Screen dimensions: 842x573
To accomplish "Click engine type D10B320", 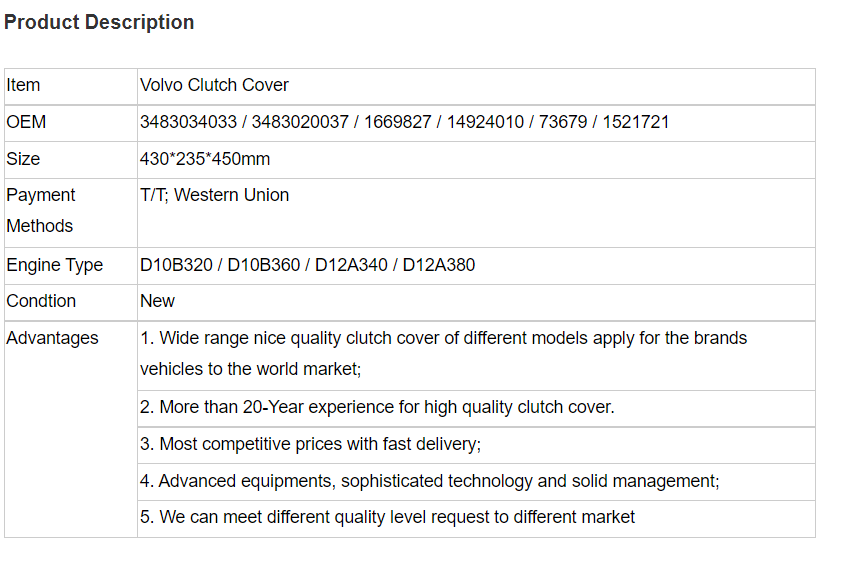I will (x=176, y=265).
